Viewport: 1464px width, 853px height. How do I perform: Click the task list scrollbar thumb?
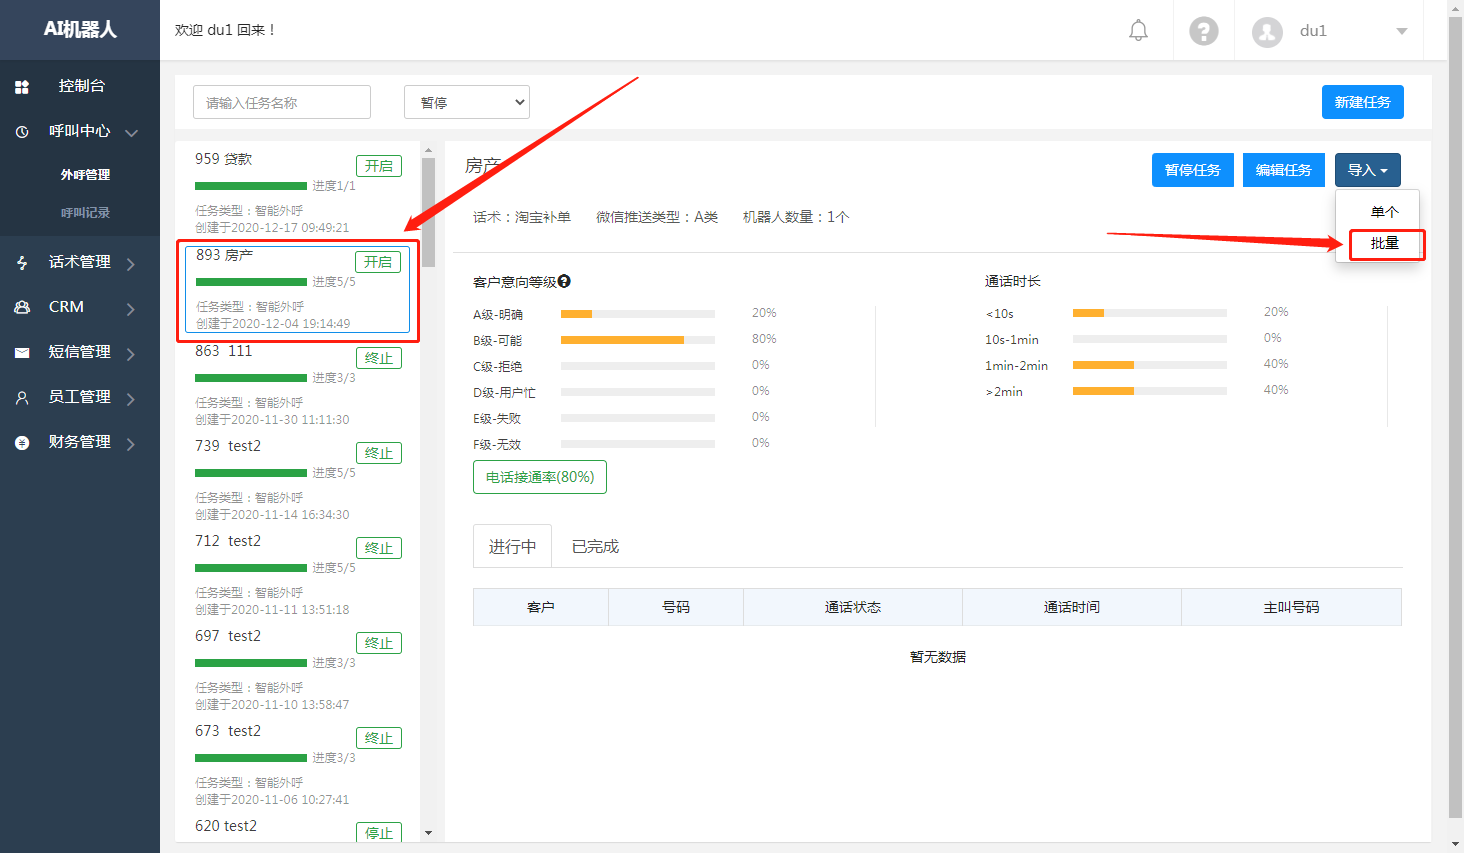pyautogui.click(x=428, y=212)
